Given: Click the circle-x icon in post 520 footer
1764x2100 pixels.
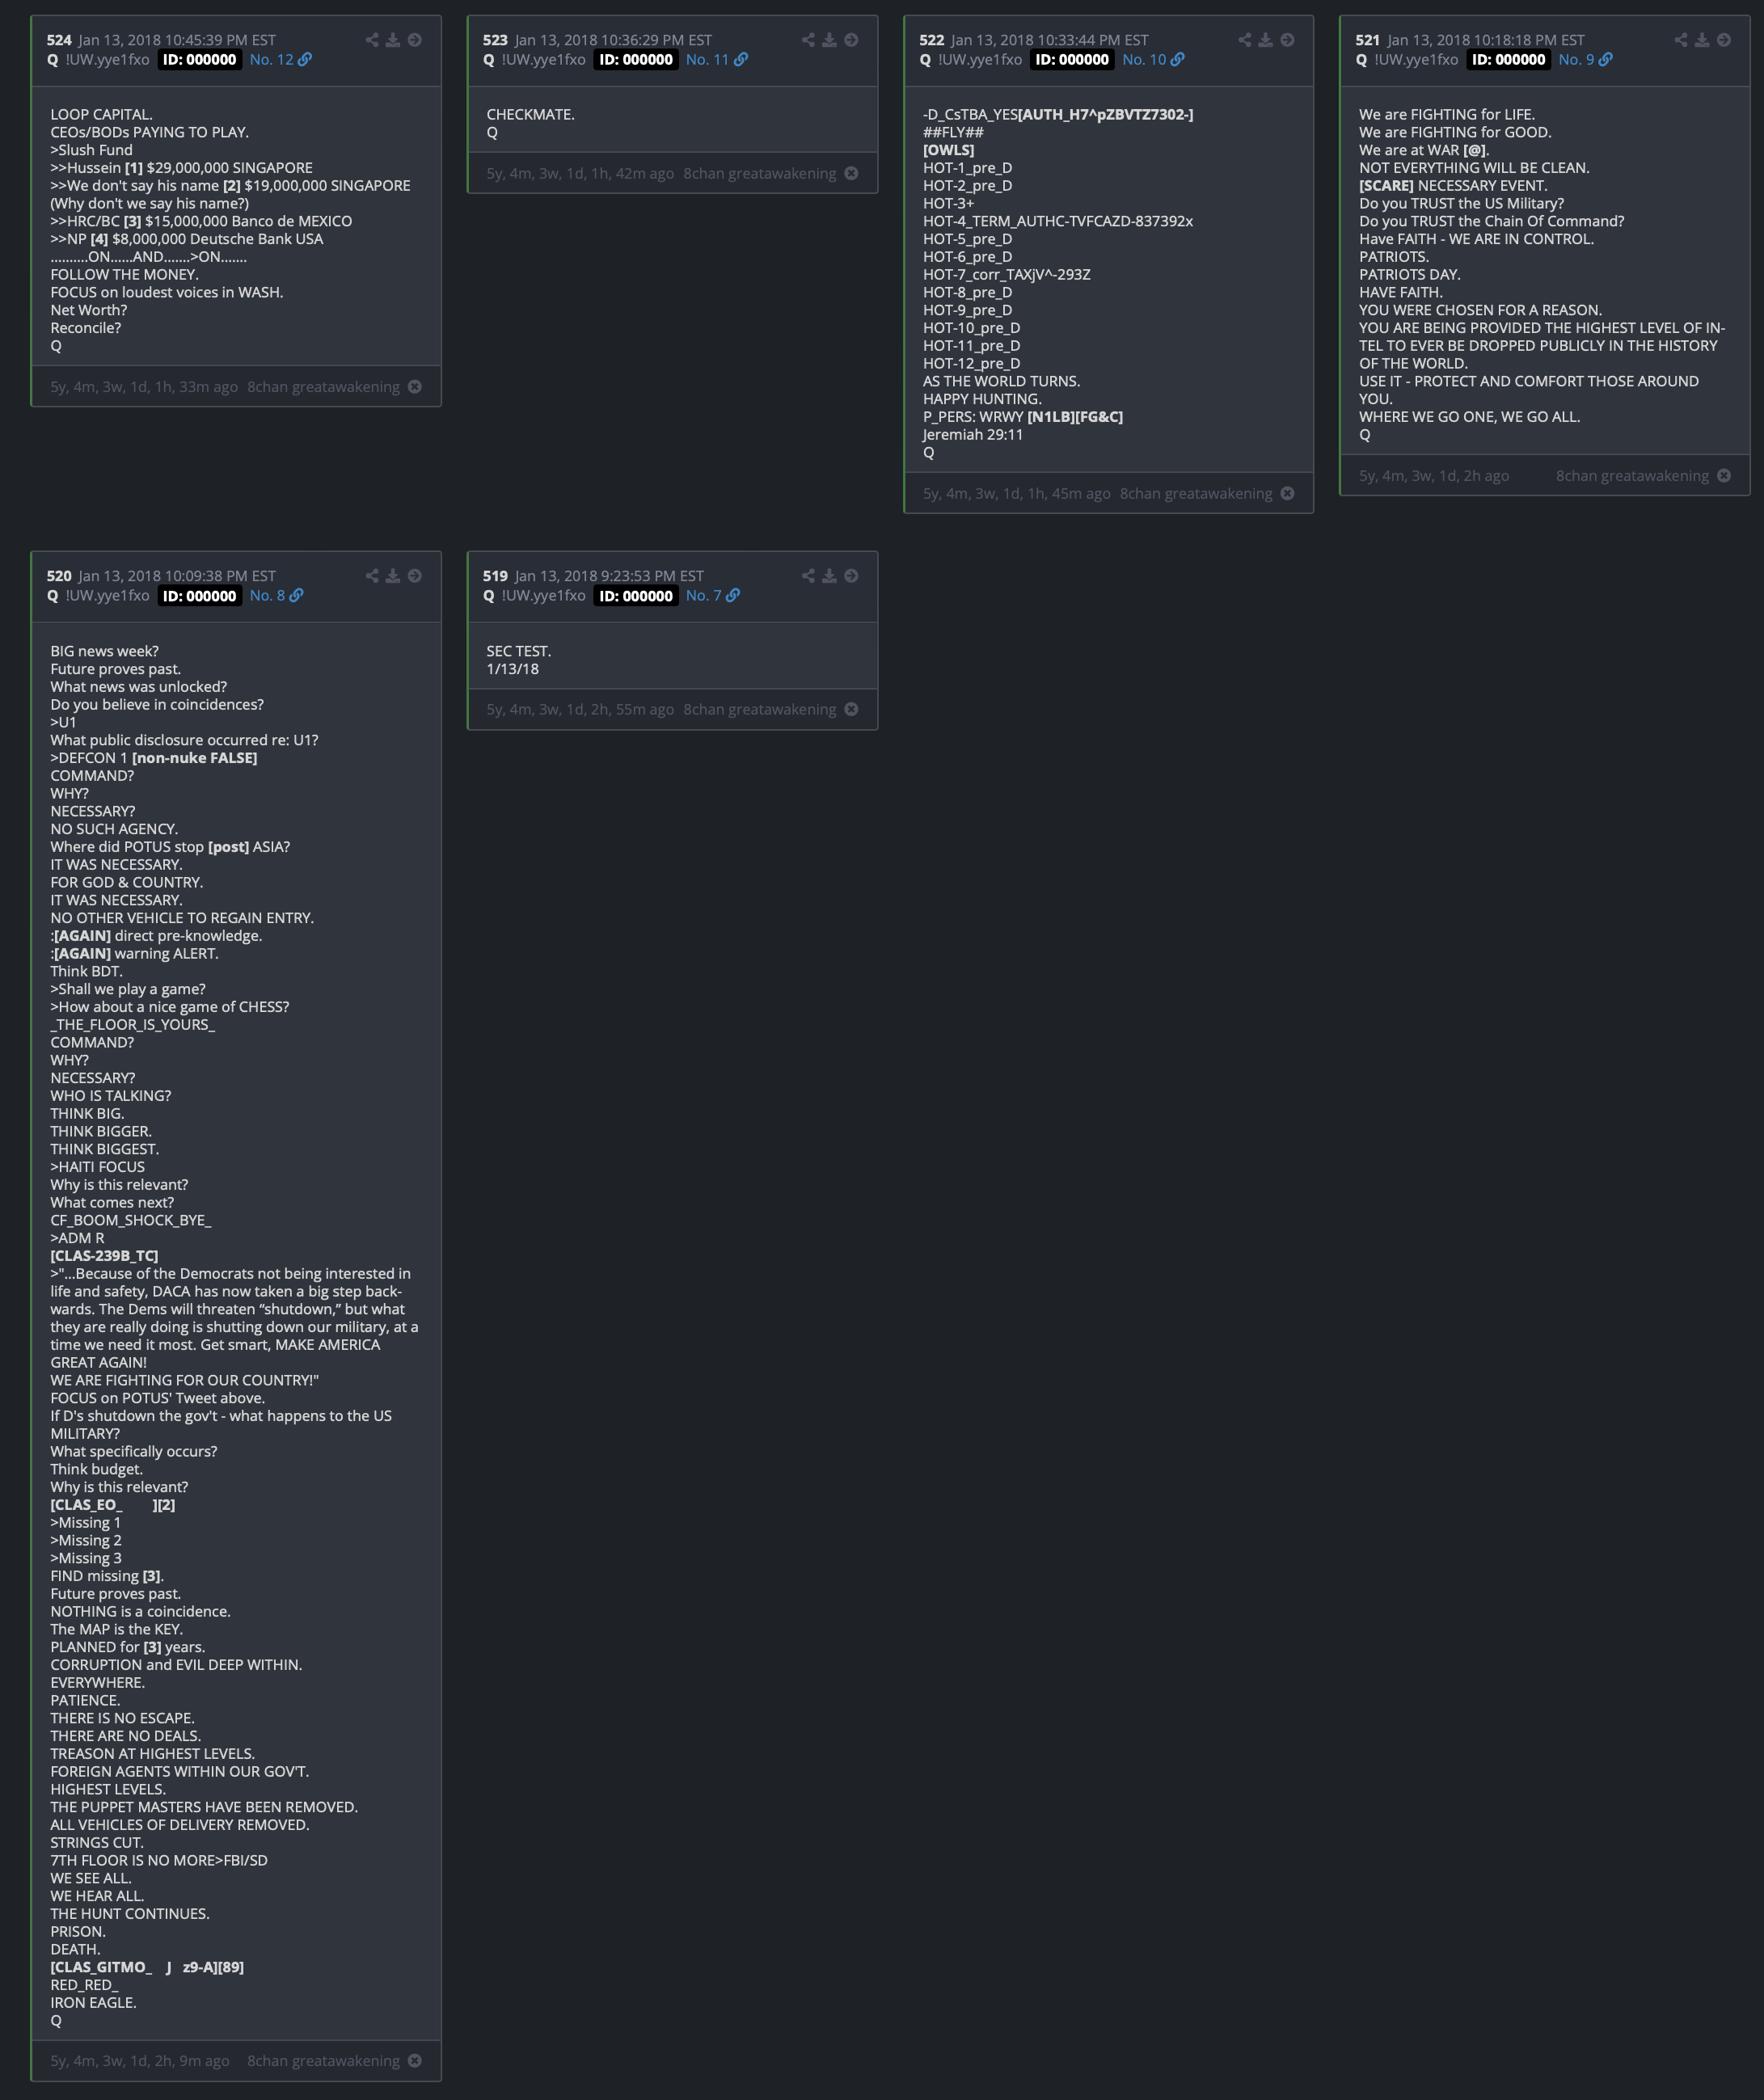Looking at the screenshot, I should coord(415,2061).
